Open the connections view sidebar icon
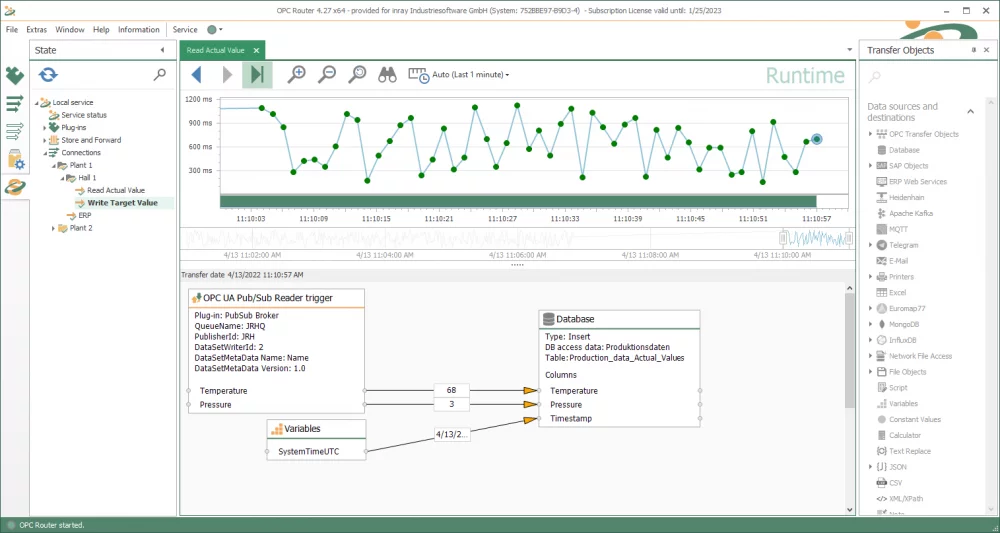The image size is (1000, 533). coord(14,103)
